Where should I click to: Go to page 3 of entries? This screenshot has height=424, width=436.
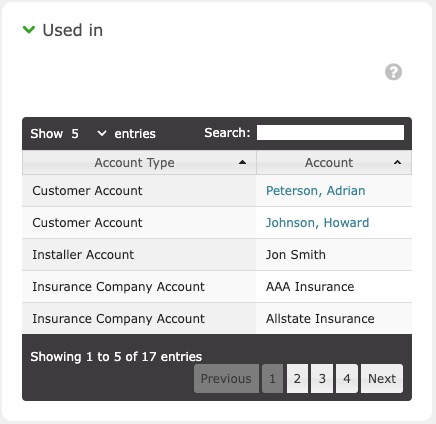tap(322, 379)
